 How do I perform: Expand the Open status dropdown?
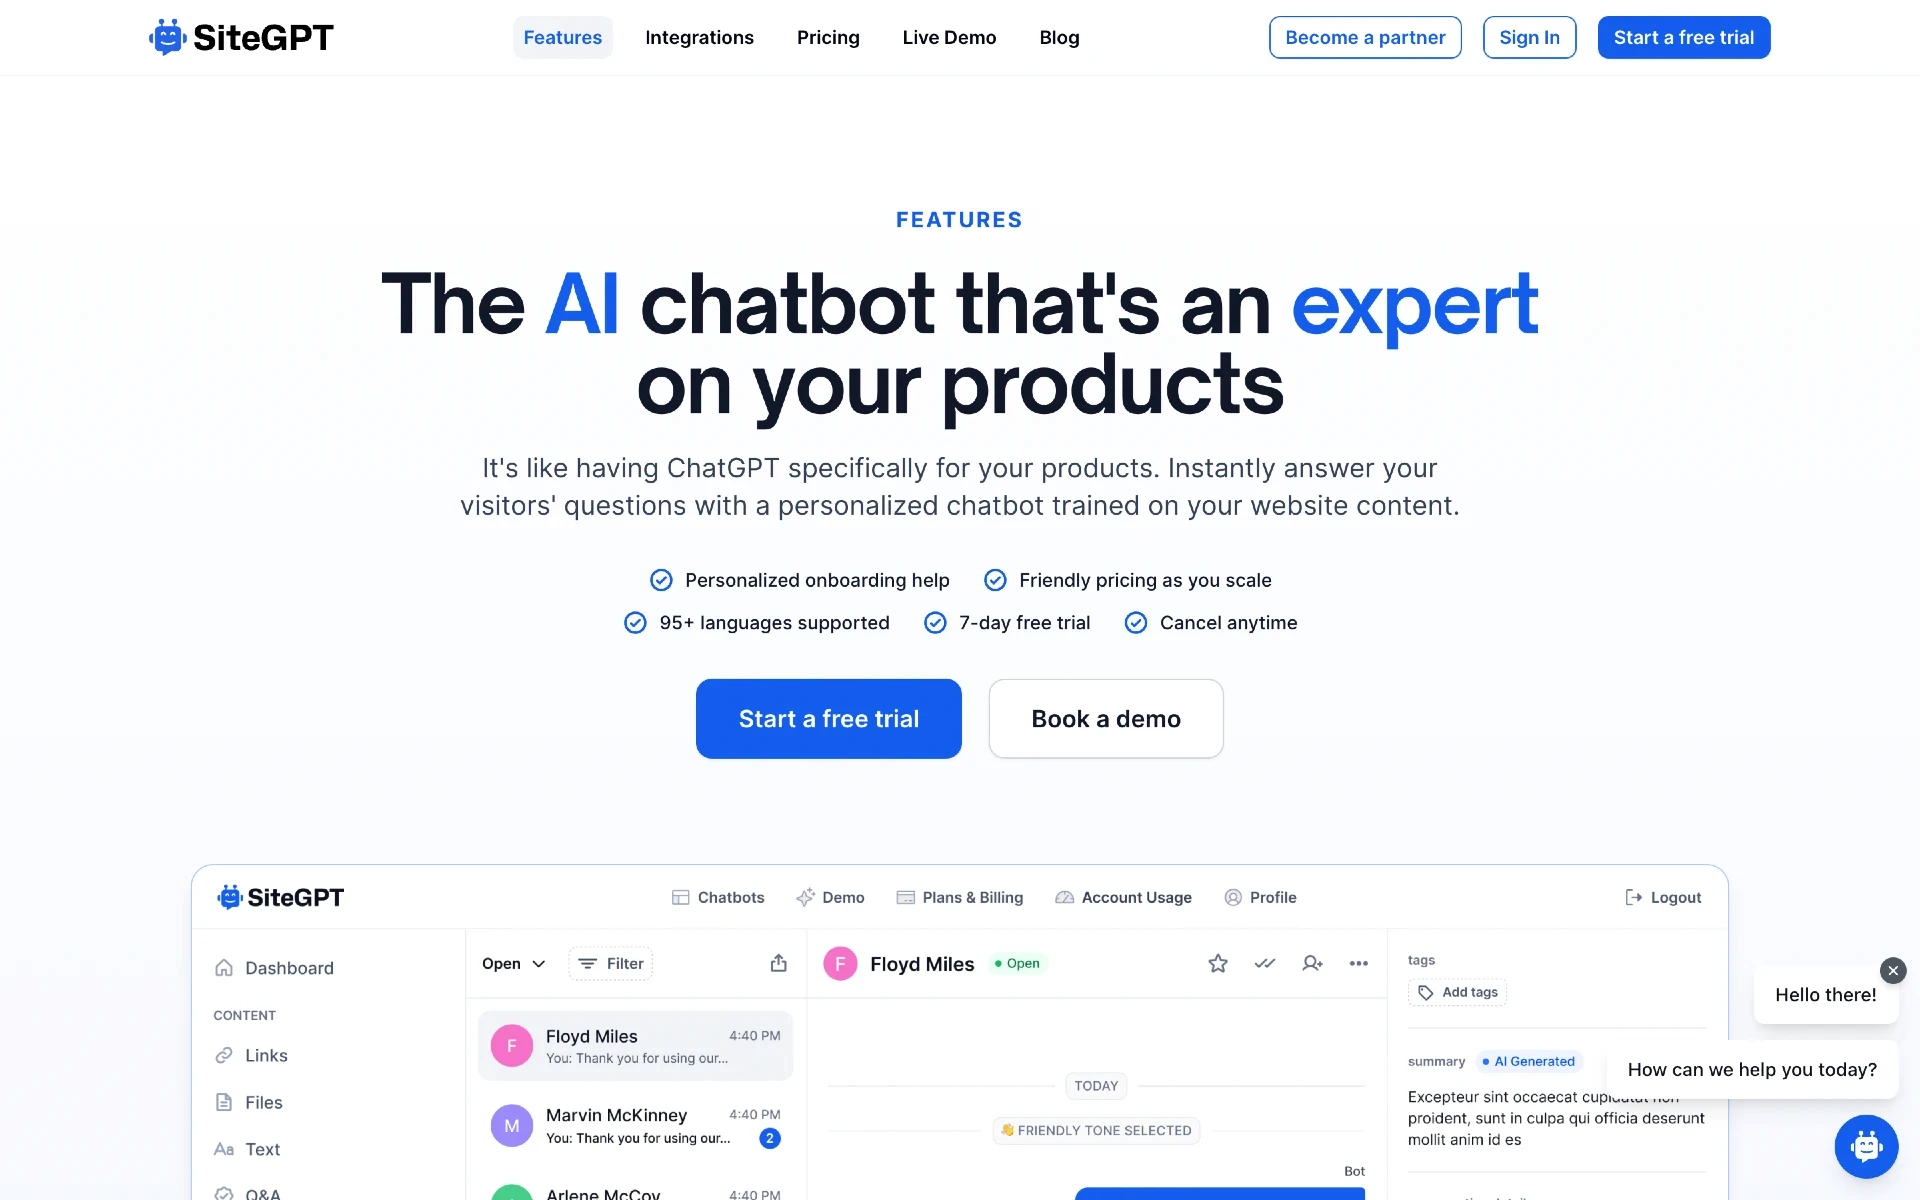pyautogui.click(x=511, y=964)
